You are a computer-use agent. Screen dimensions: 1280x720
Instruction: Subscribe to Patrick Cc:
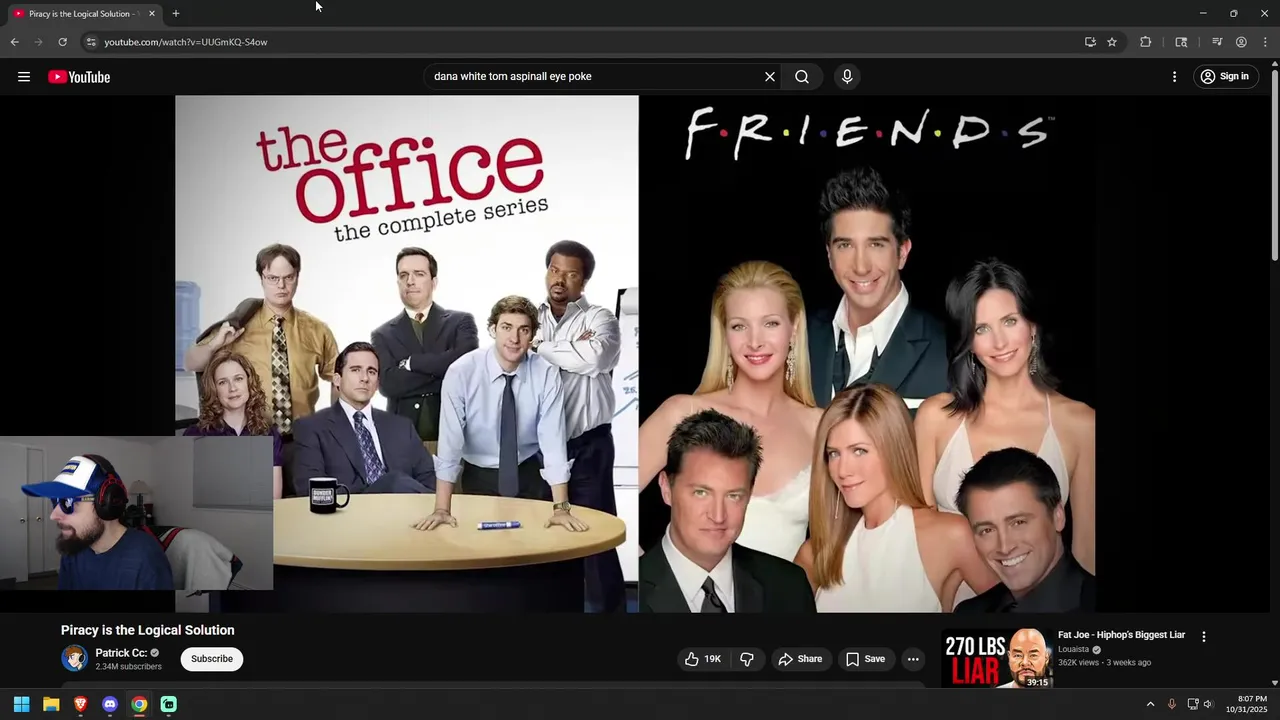coord(212,659)
